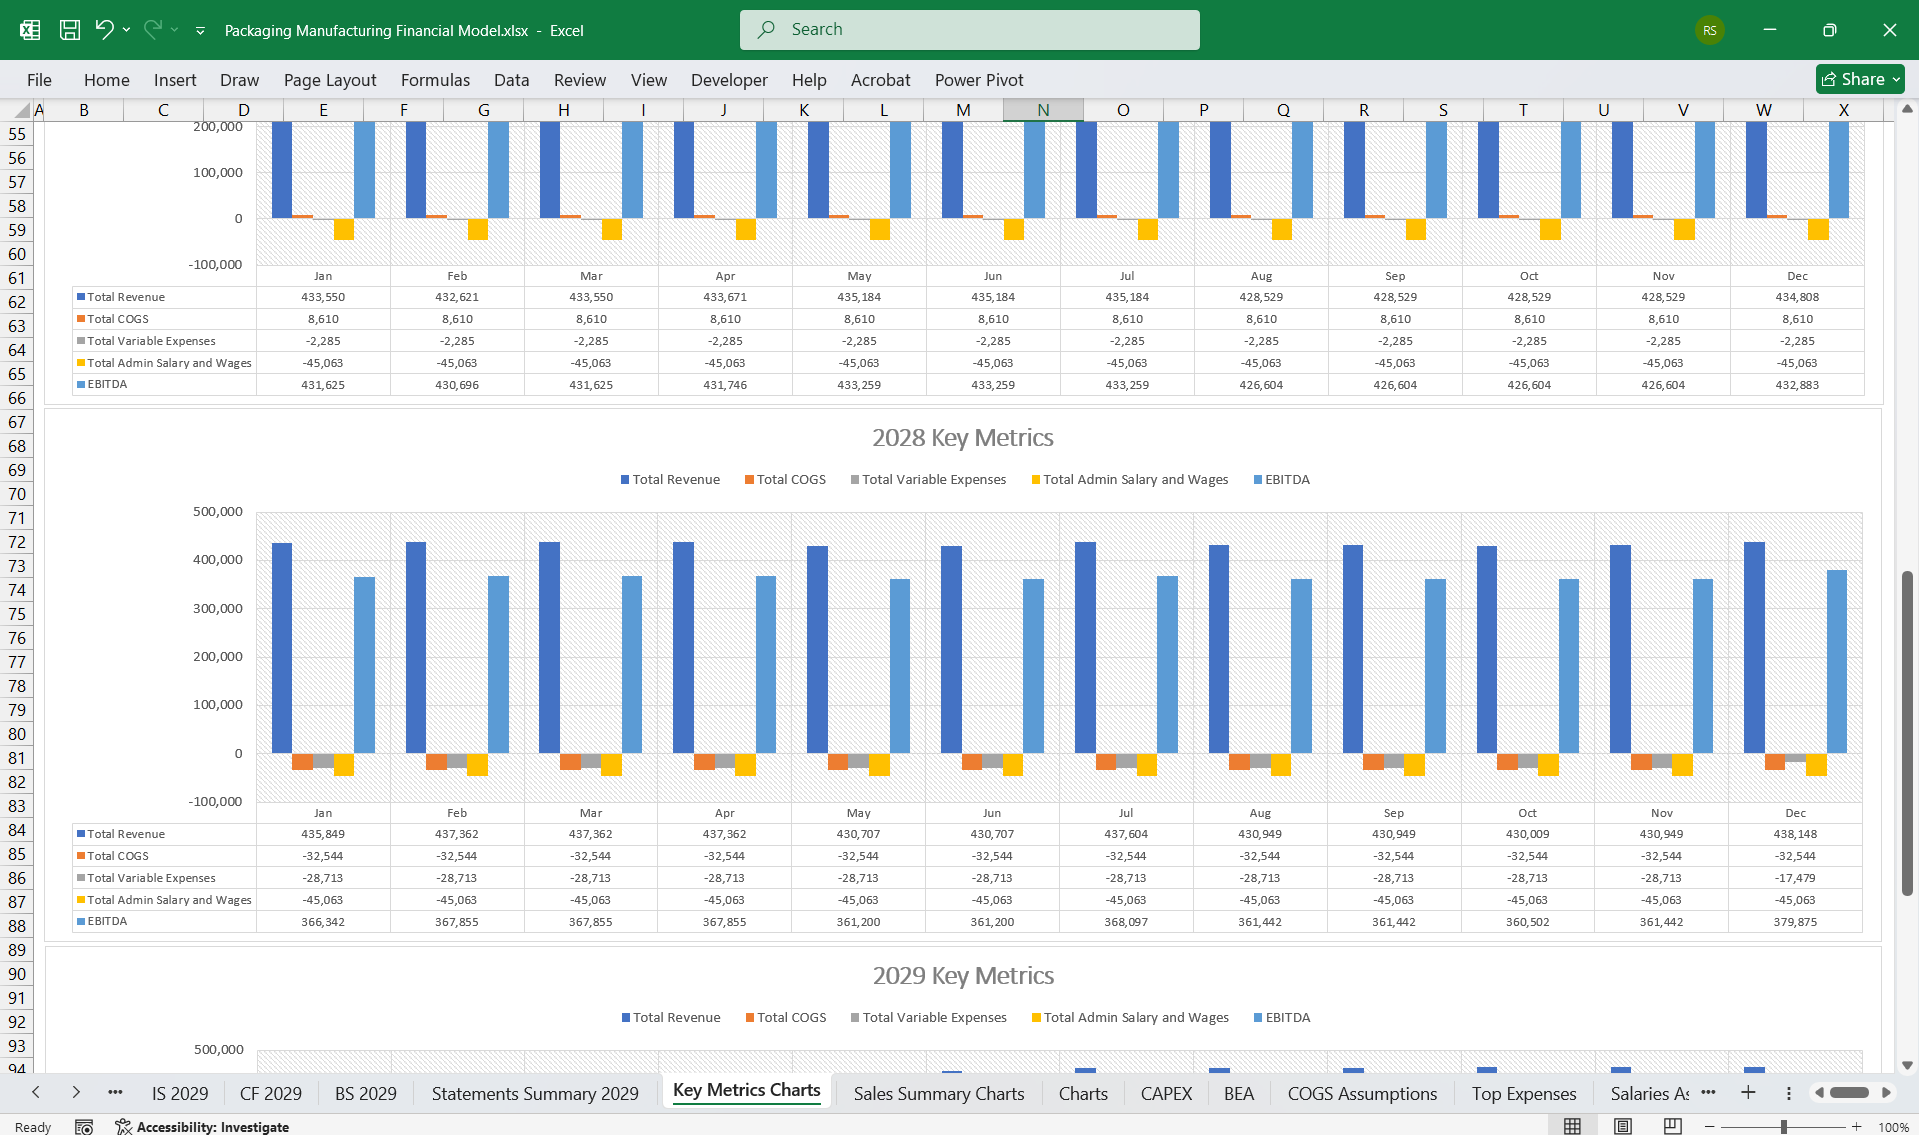Switch to Normal view icon
The height and width of the screenshot is (1135, 1919).
1572,1127
